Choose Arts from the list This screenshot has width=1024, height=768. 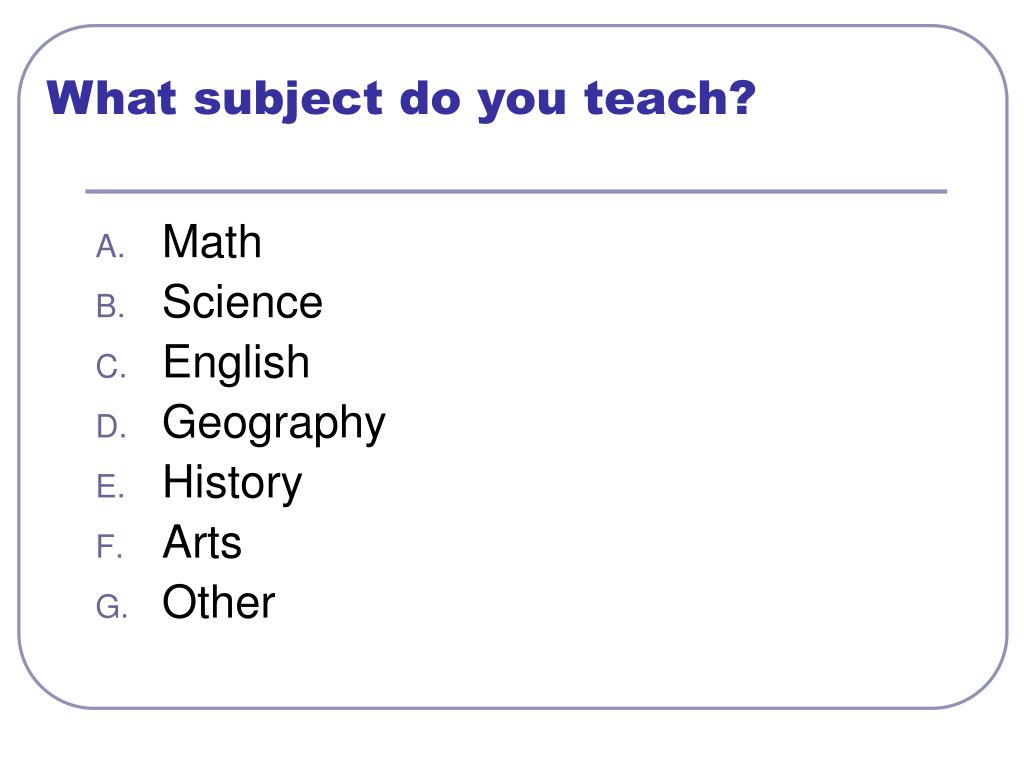[202, 542]
